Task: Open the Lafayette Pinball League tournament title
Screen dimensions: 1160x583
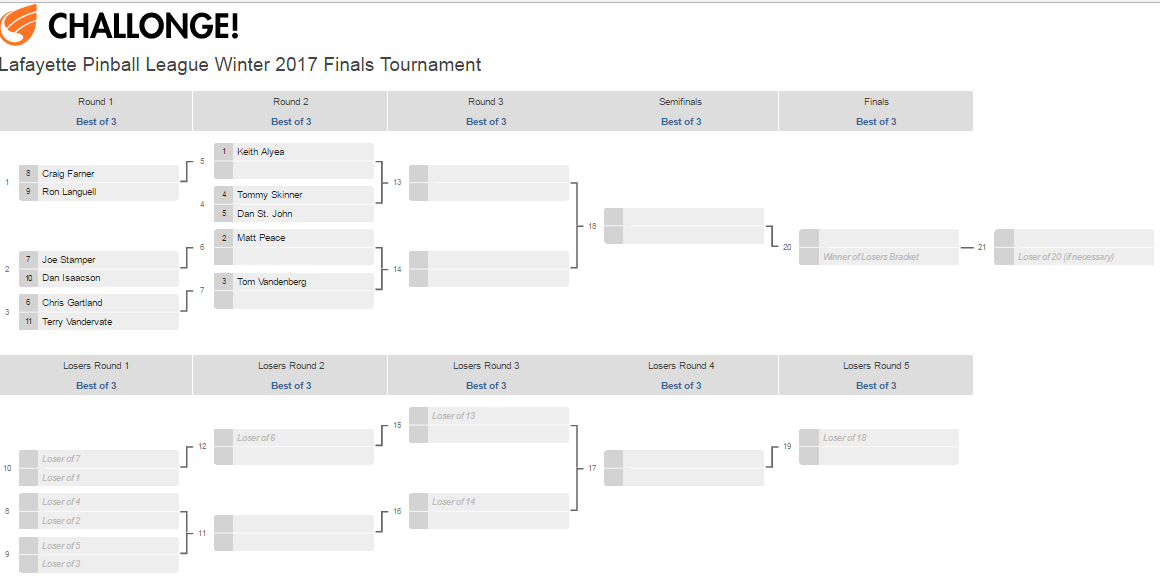Action: click(x=241, y=65)
